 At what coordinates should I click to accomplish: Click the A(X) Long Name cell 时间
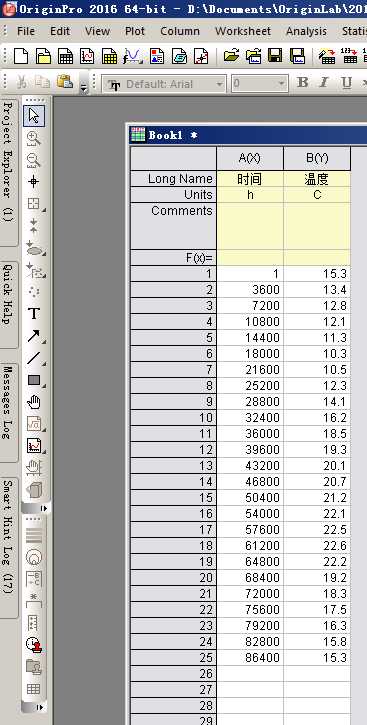tap(250, 179)
